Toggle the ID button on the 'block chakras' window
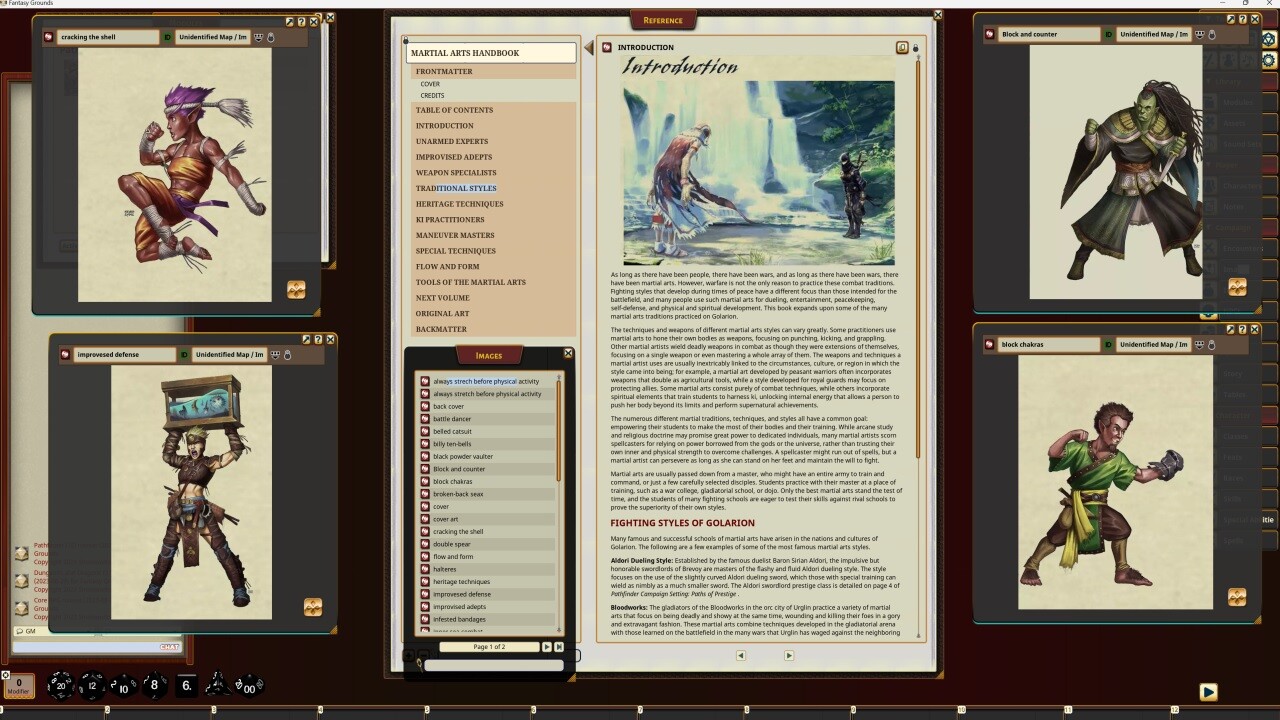 pos(1108,345)
